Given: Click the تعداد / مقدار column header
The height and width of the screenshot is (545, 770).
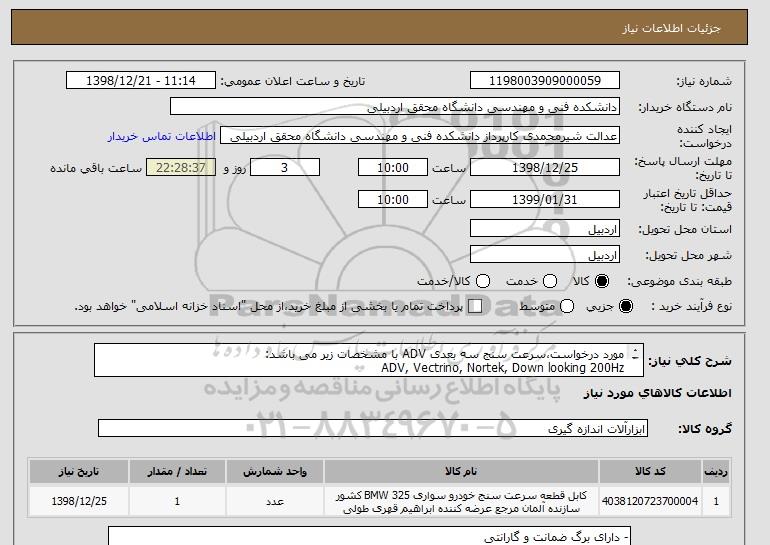Looking at the screenshot, I should pyautogui.click(x=177, y=471).
